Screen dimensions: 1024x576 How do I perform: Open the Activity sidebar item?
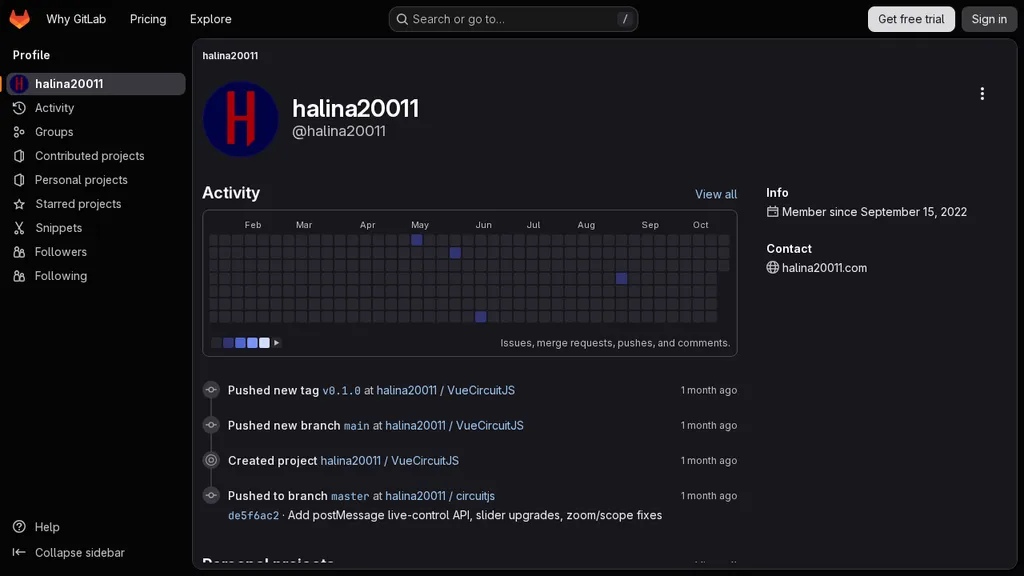click(x=96, y=108)
